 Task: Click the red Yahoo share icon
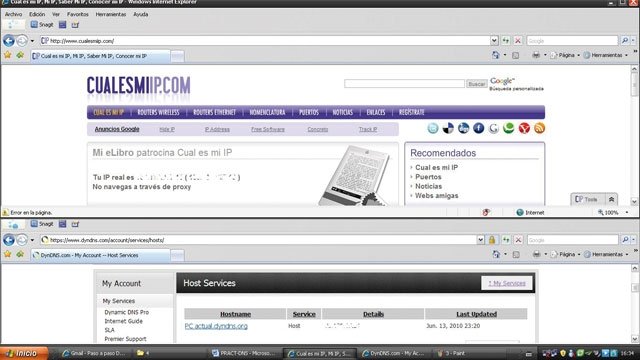(x=524, y=129)
